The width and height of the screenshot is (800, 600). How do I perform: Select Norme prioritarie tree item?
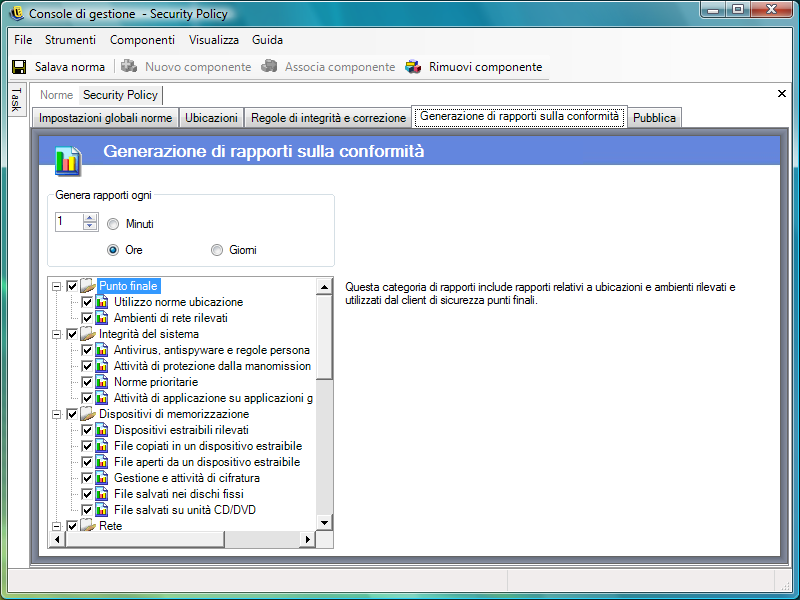[156, 382]
